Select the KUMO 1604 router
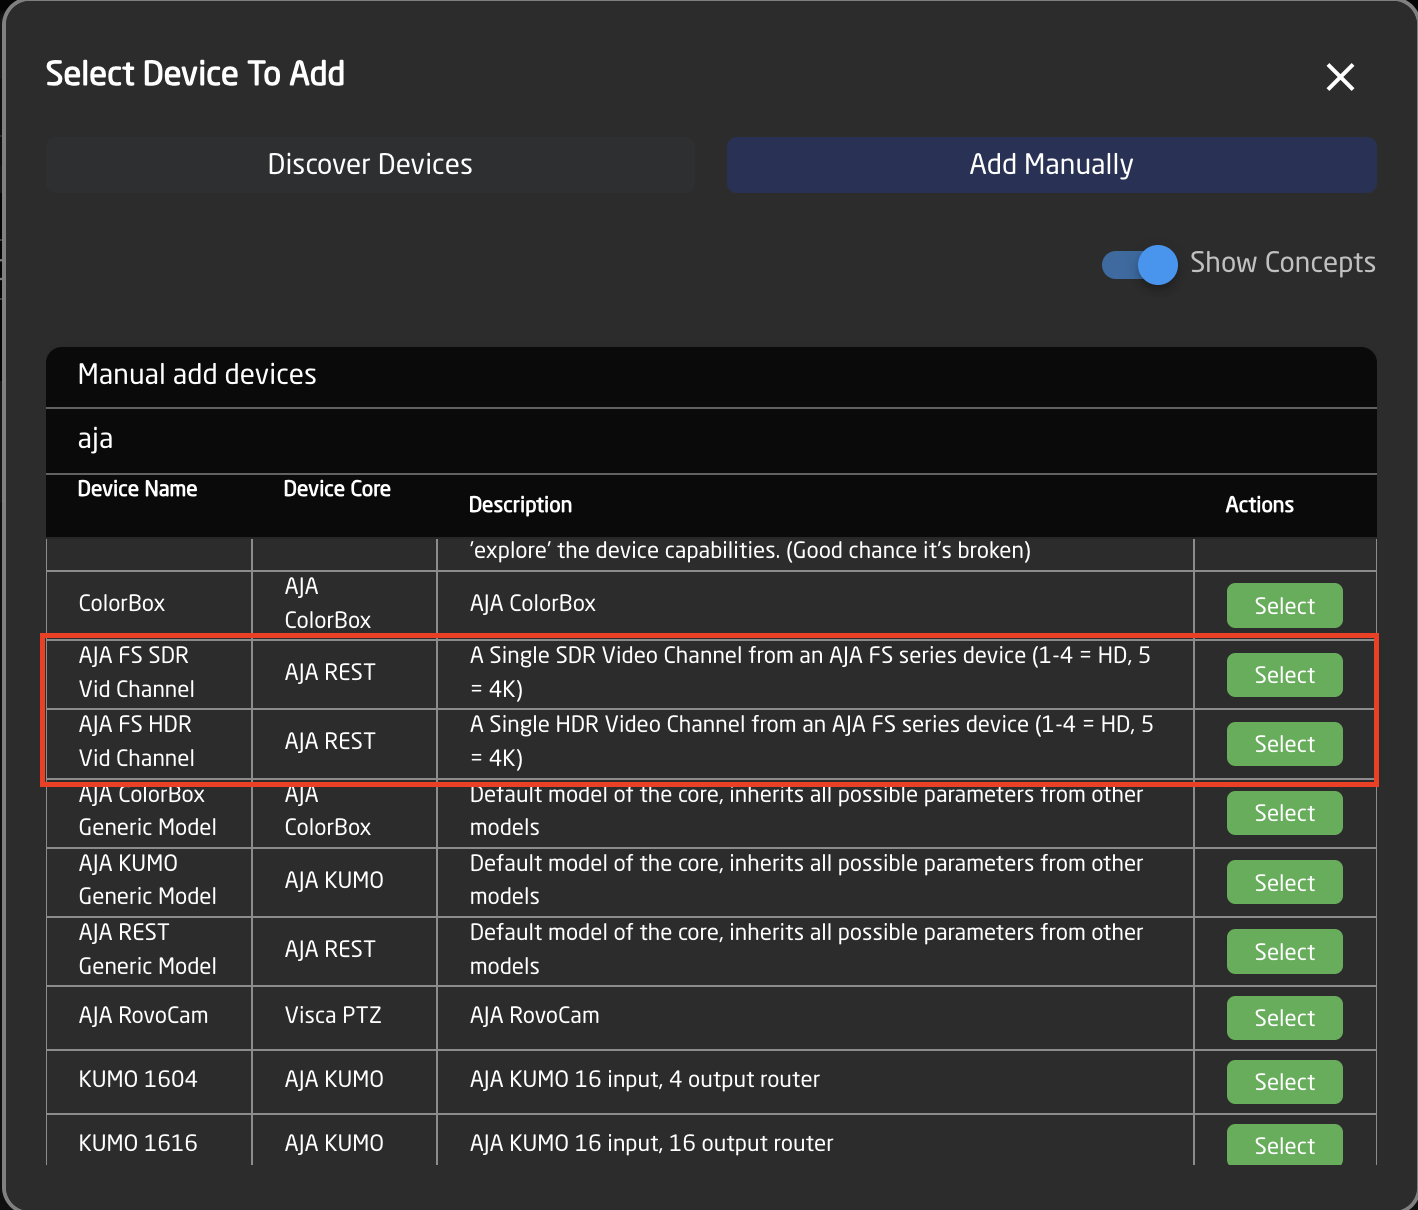This screenshot has height=1210, width=1418. [x=1284, y=1082]
